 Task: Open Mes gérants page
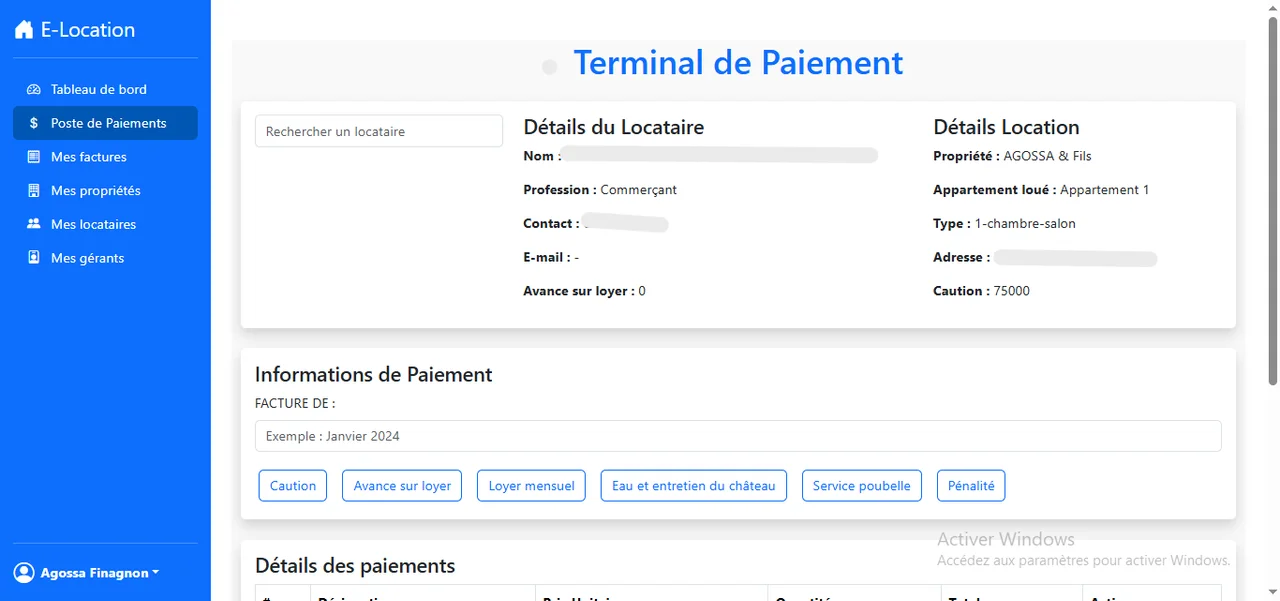105,258
